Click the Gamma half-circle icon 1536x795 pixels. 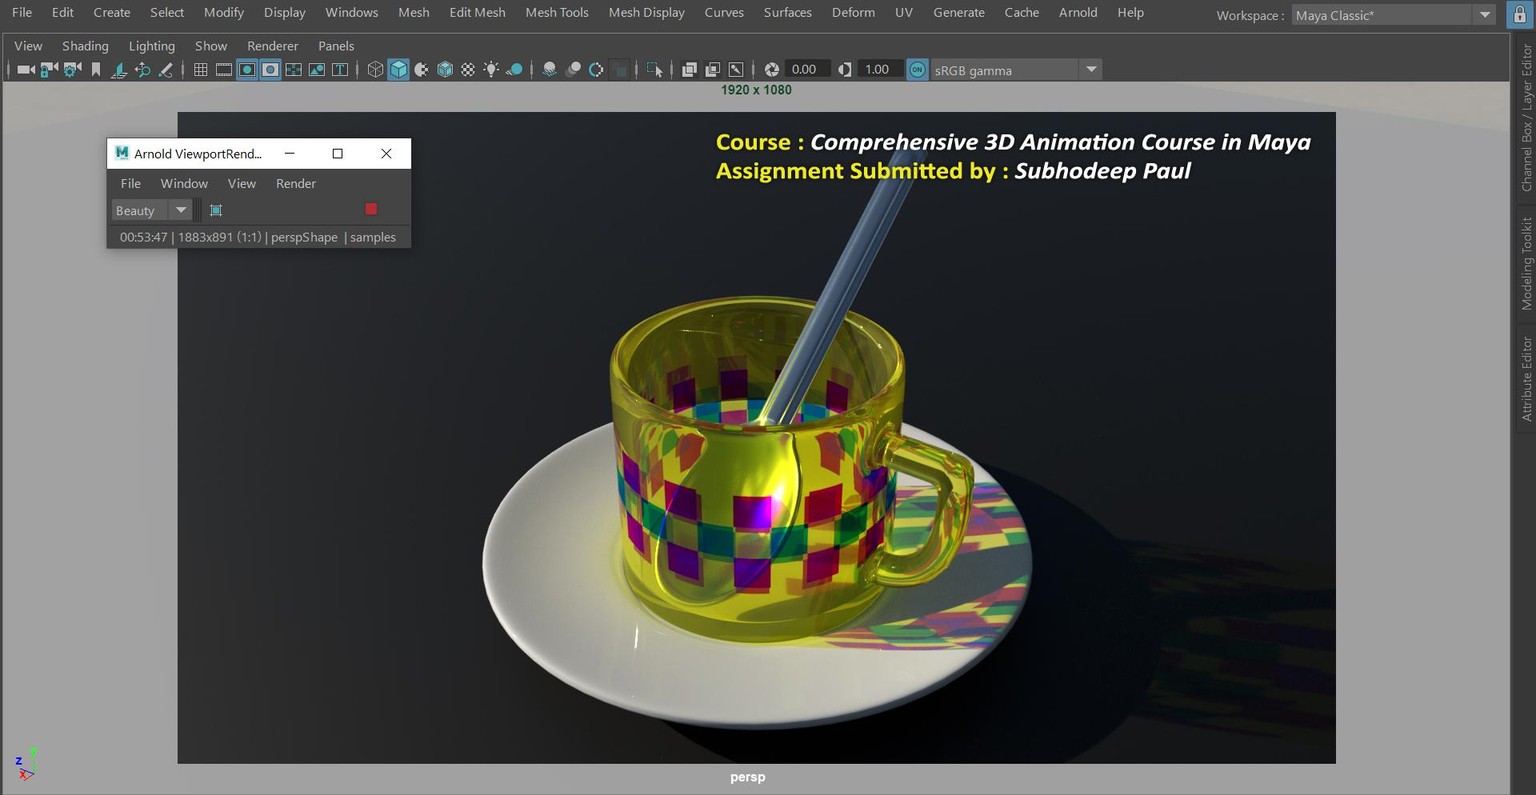[845, 69]
